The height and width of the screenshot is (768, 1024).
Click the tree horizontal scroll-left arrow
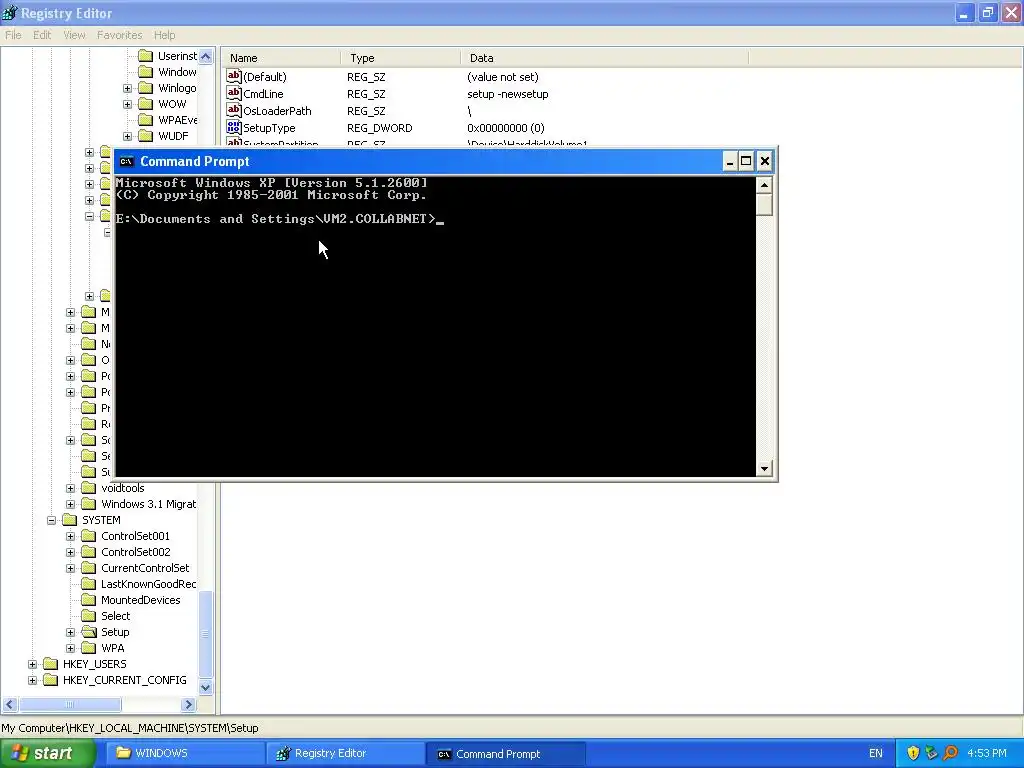click(x=10, y=705)
